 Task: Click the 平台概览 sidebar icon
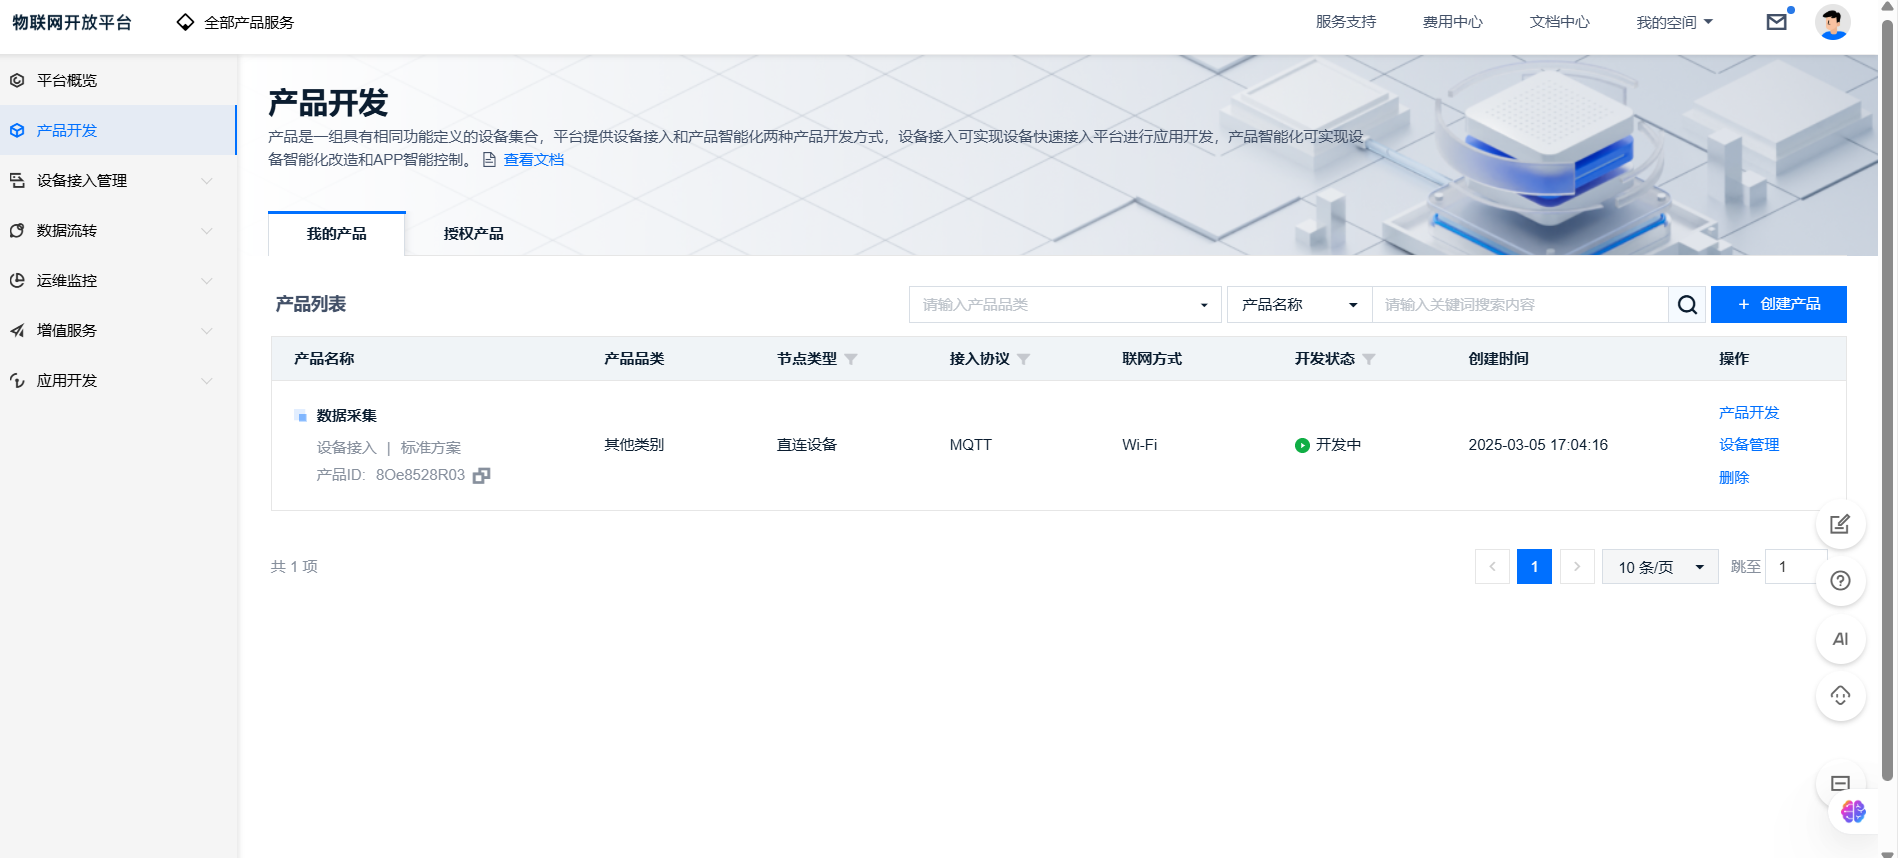[x=17, y=80]
